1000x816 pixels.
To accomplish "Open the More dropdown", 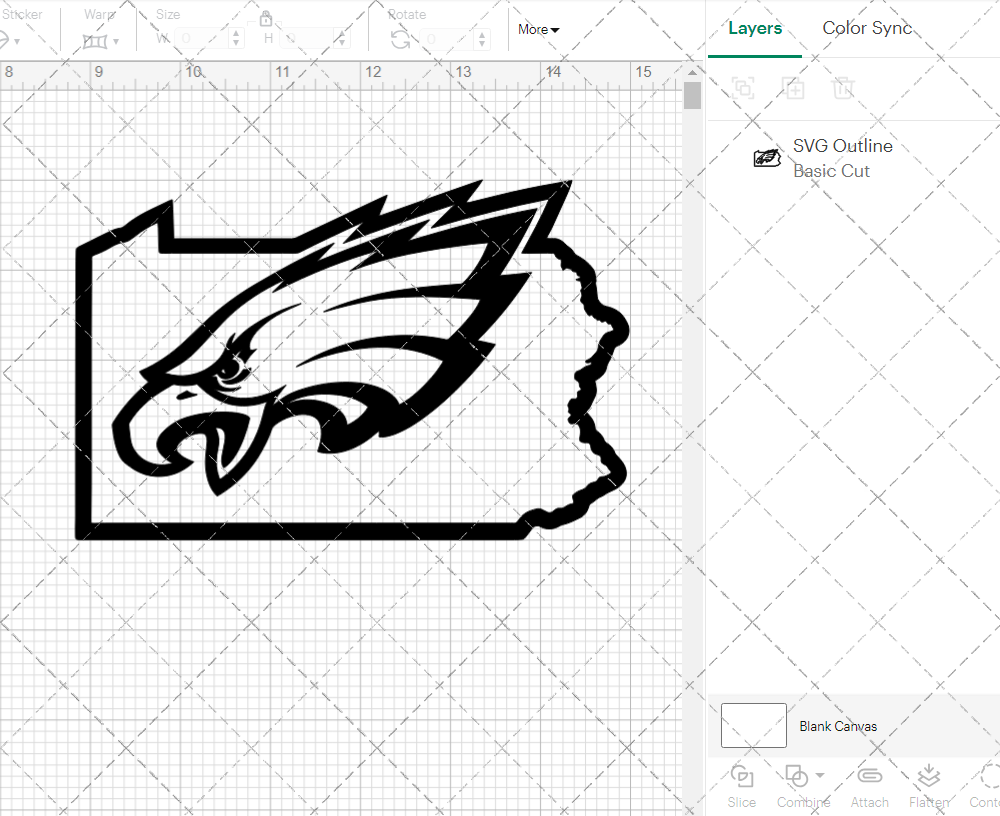I will pyautogui.click(x=537, y=30).
